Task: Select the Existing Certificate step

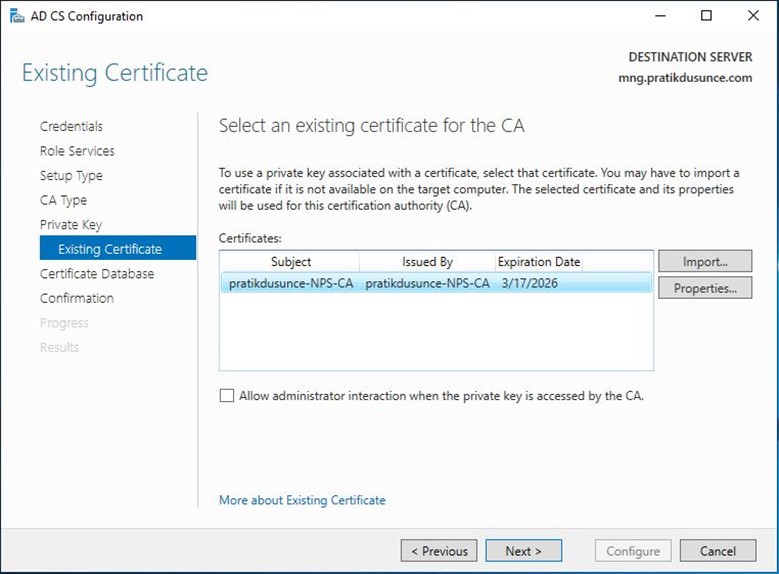Action: pos(118,248)
